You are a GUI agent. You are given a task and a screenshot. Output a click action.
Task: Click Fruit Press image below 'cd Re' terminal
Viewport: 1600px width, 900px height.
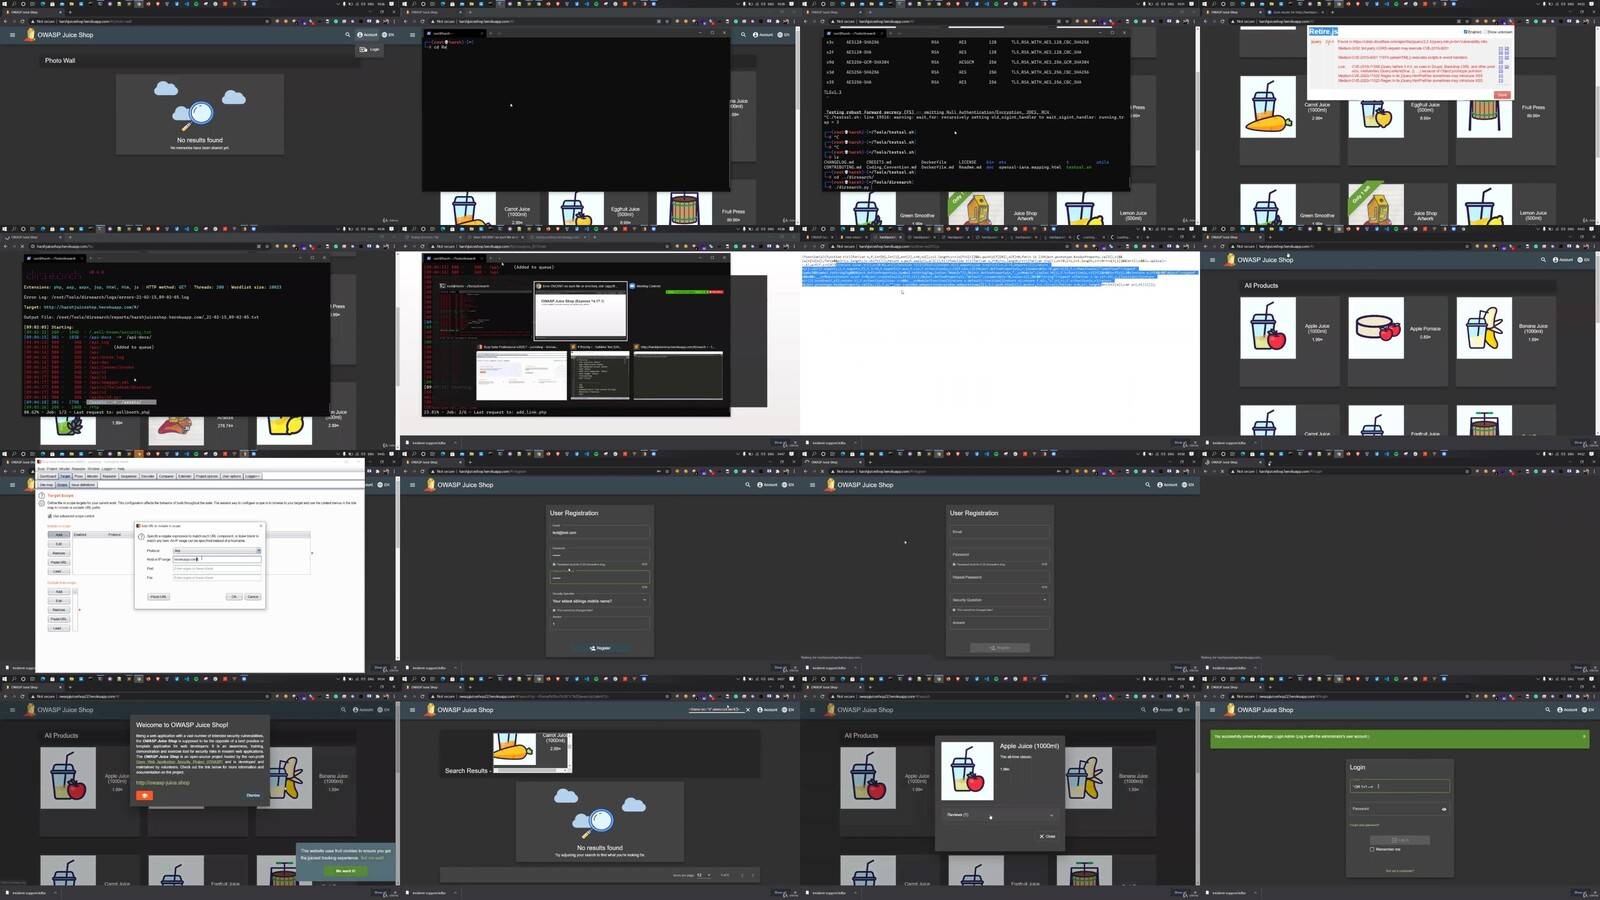[684, 210]
